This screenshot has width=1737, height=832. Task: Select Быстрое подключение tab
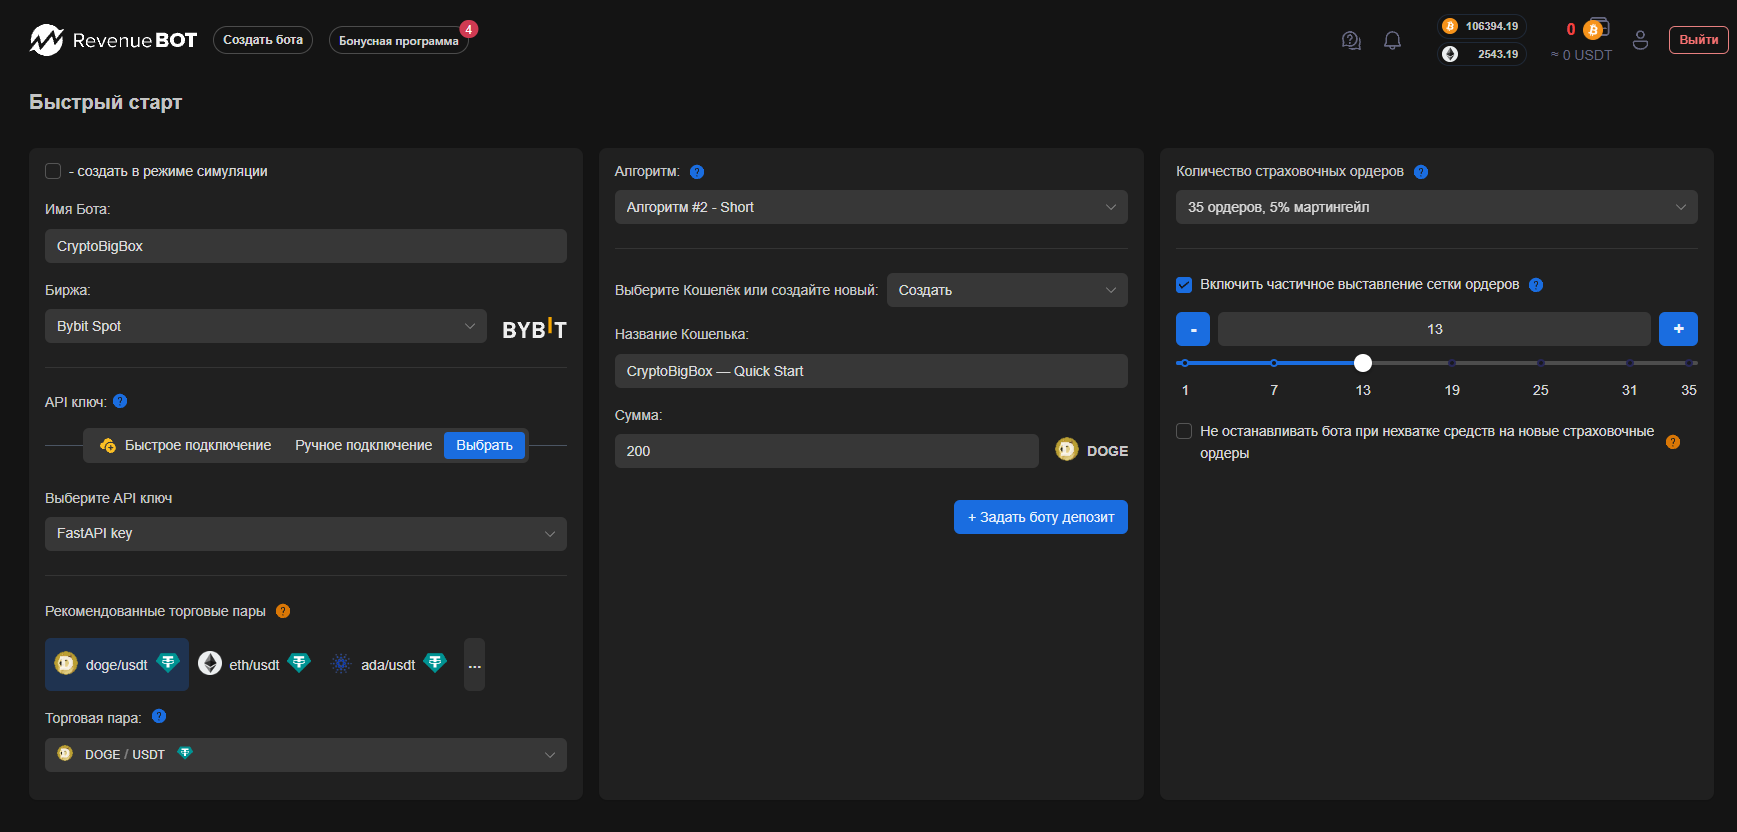click(x=186, y=445)
